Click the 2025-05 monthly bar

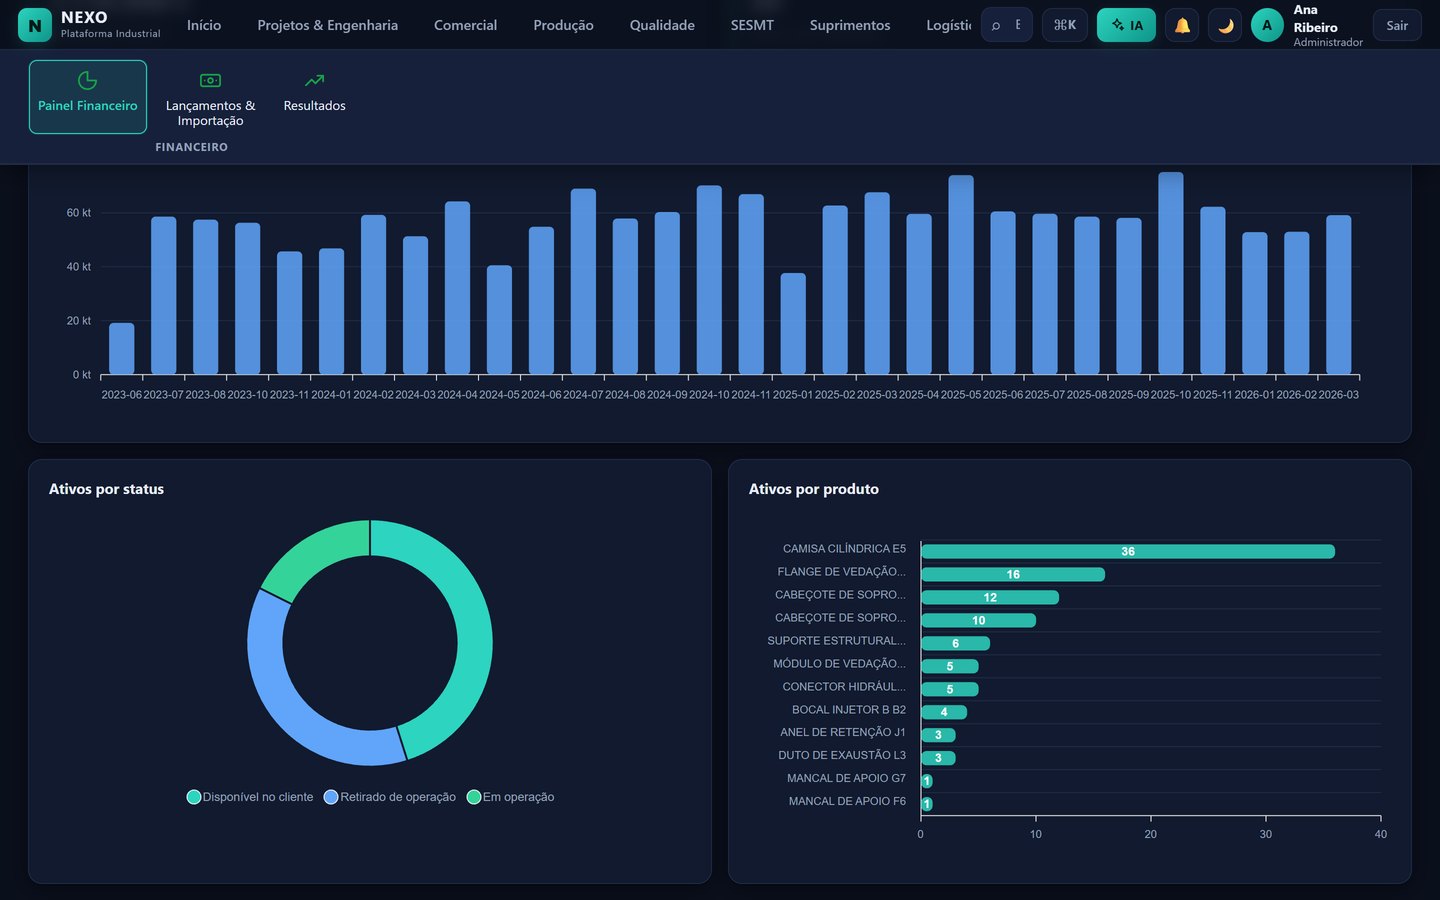(x=961, y=275)
